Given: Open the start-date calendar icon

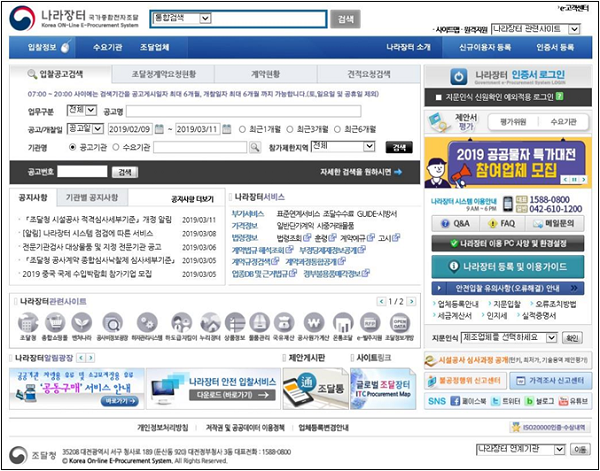Looking at the screenshot, I should (x=159, y=129).
